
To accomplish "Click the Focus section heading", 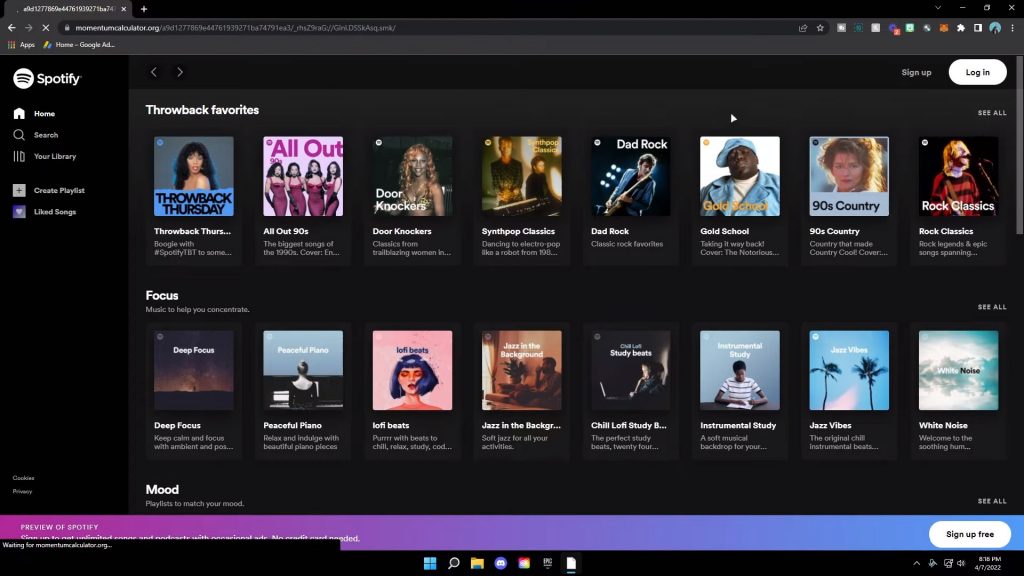I will 162,296.
